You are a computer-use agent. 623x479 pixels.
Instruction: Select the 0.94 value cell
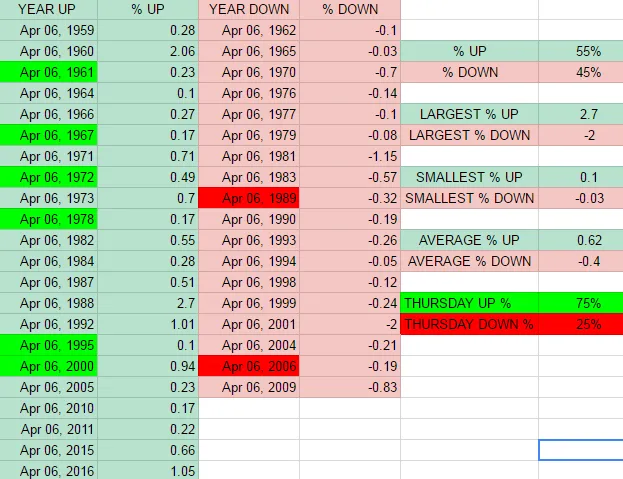(148, 366)
